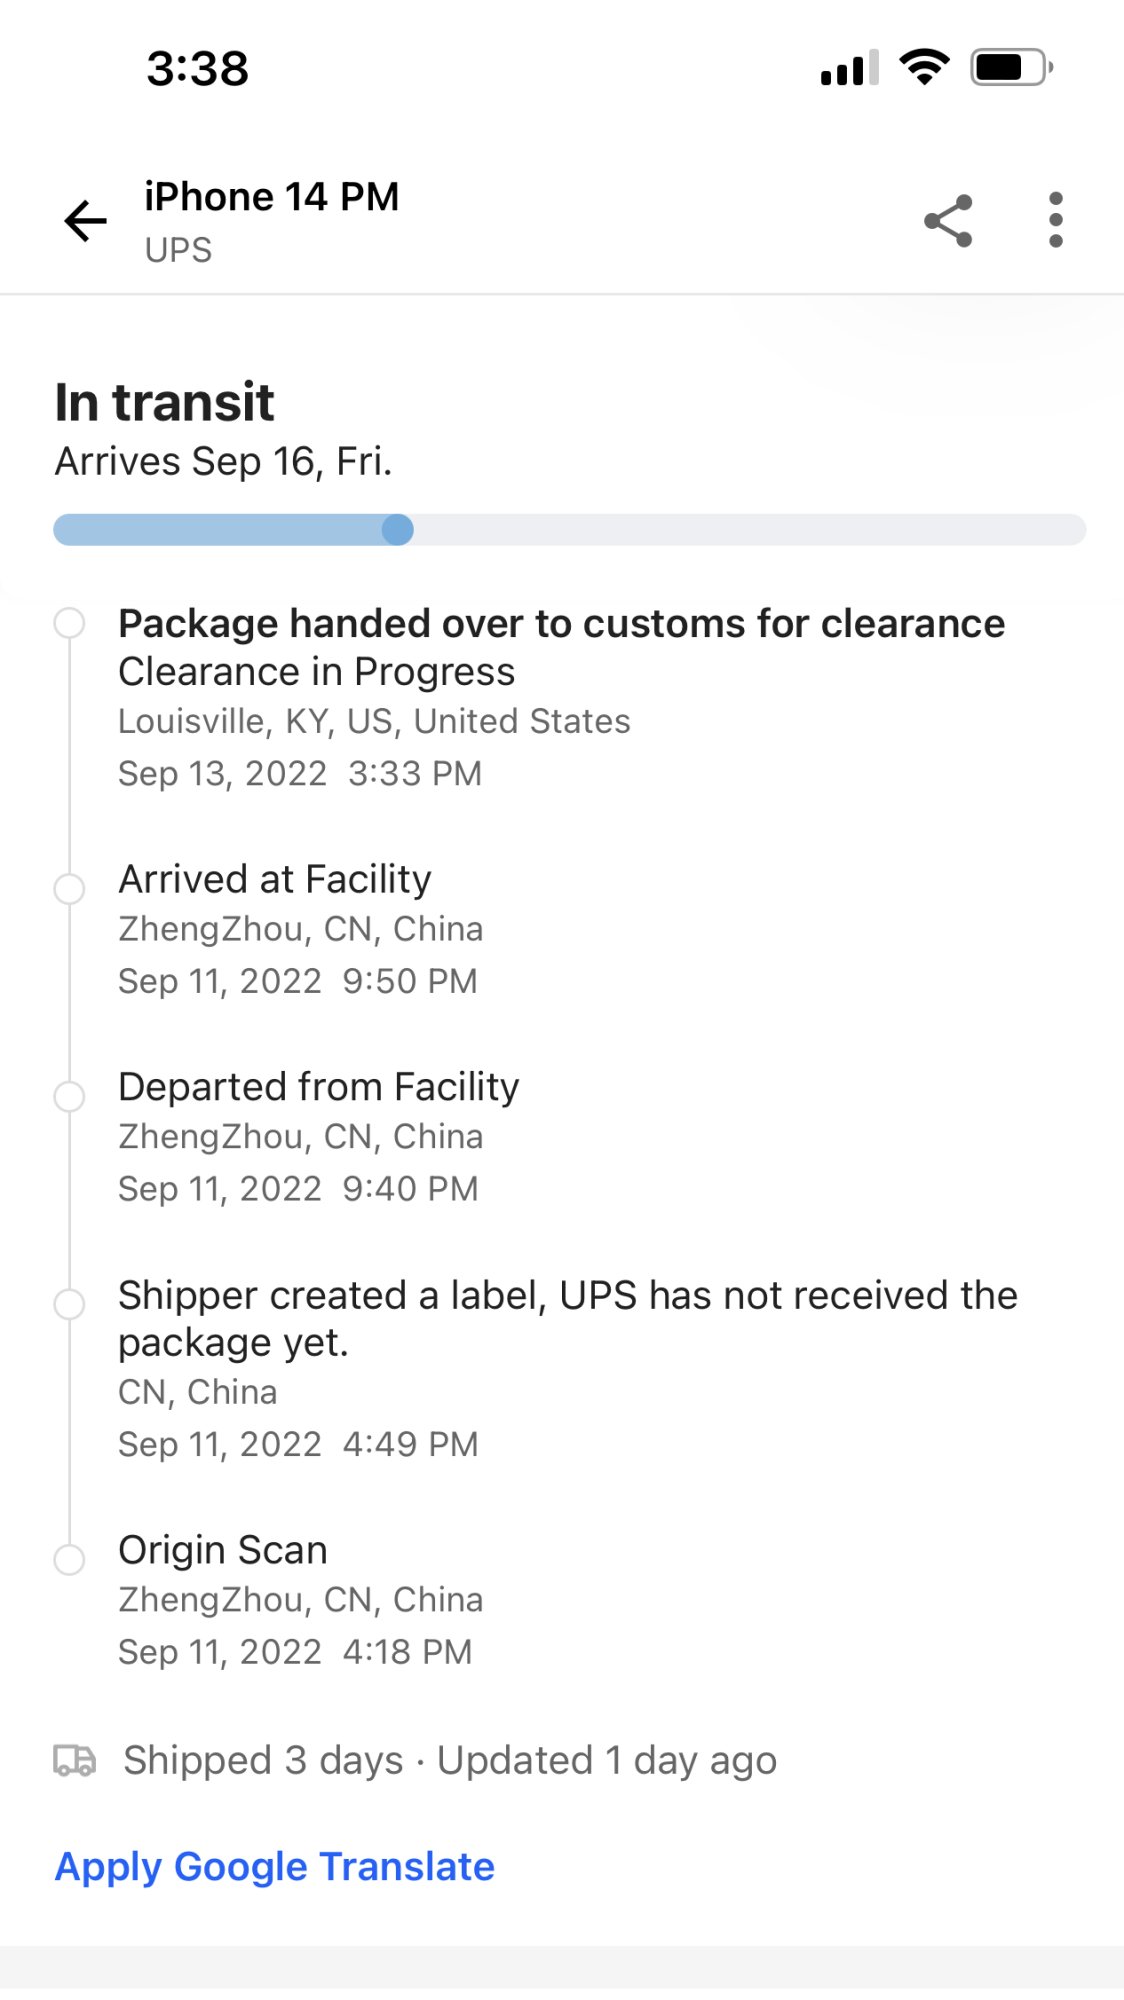
Task: Tap the delivery truck icon
Action: (75, 1760)
